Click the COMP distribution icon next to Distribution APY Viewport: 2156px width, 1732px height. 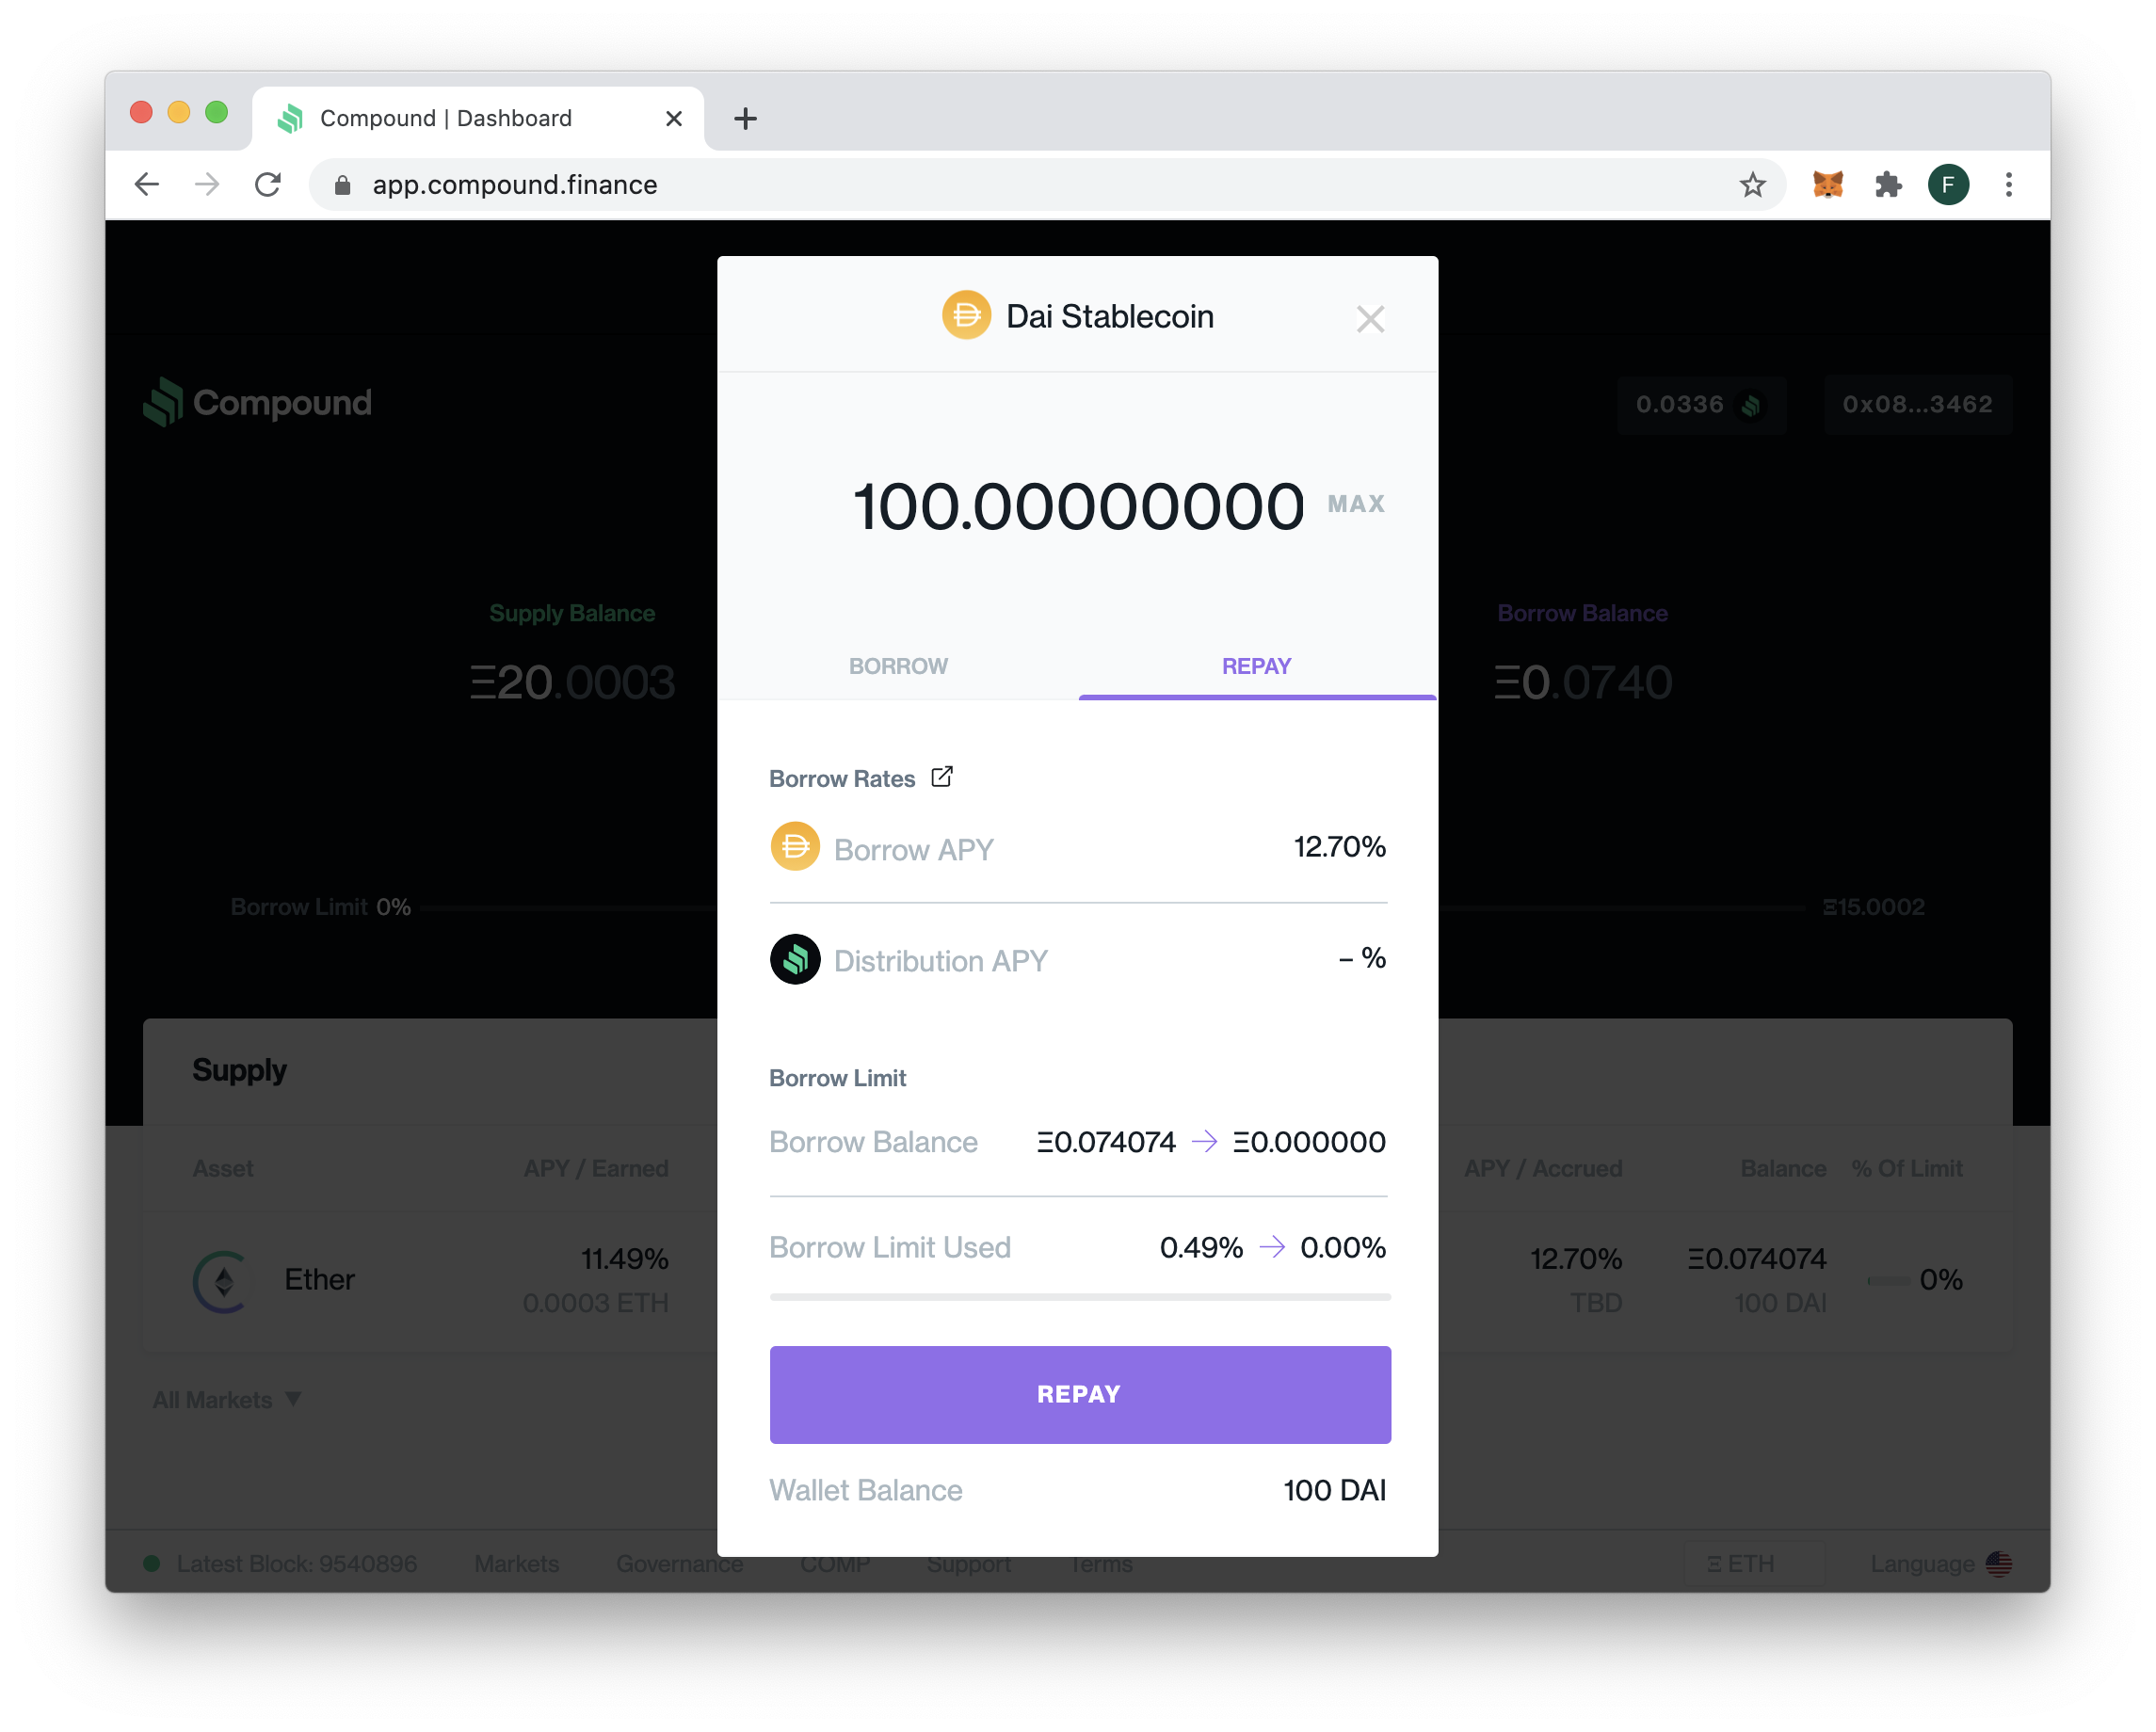pos(796,960)
